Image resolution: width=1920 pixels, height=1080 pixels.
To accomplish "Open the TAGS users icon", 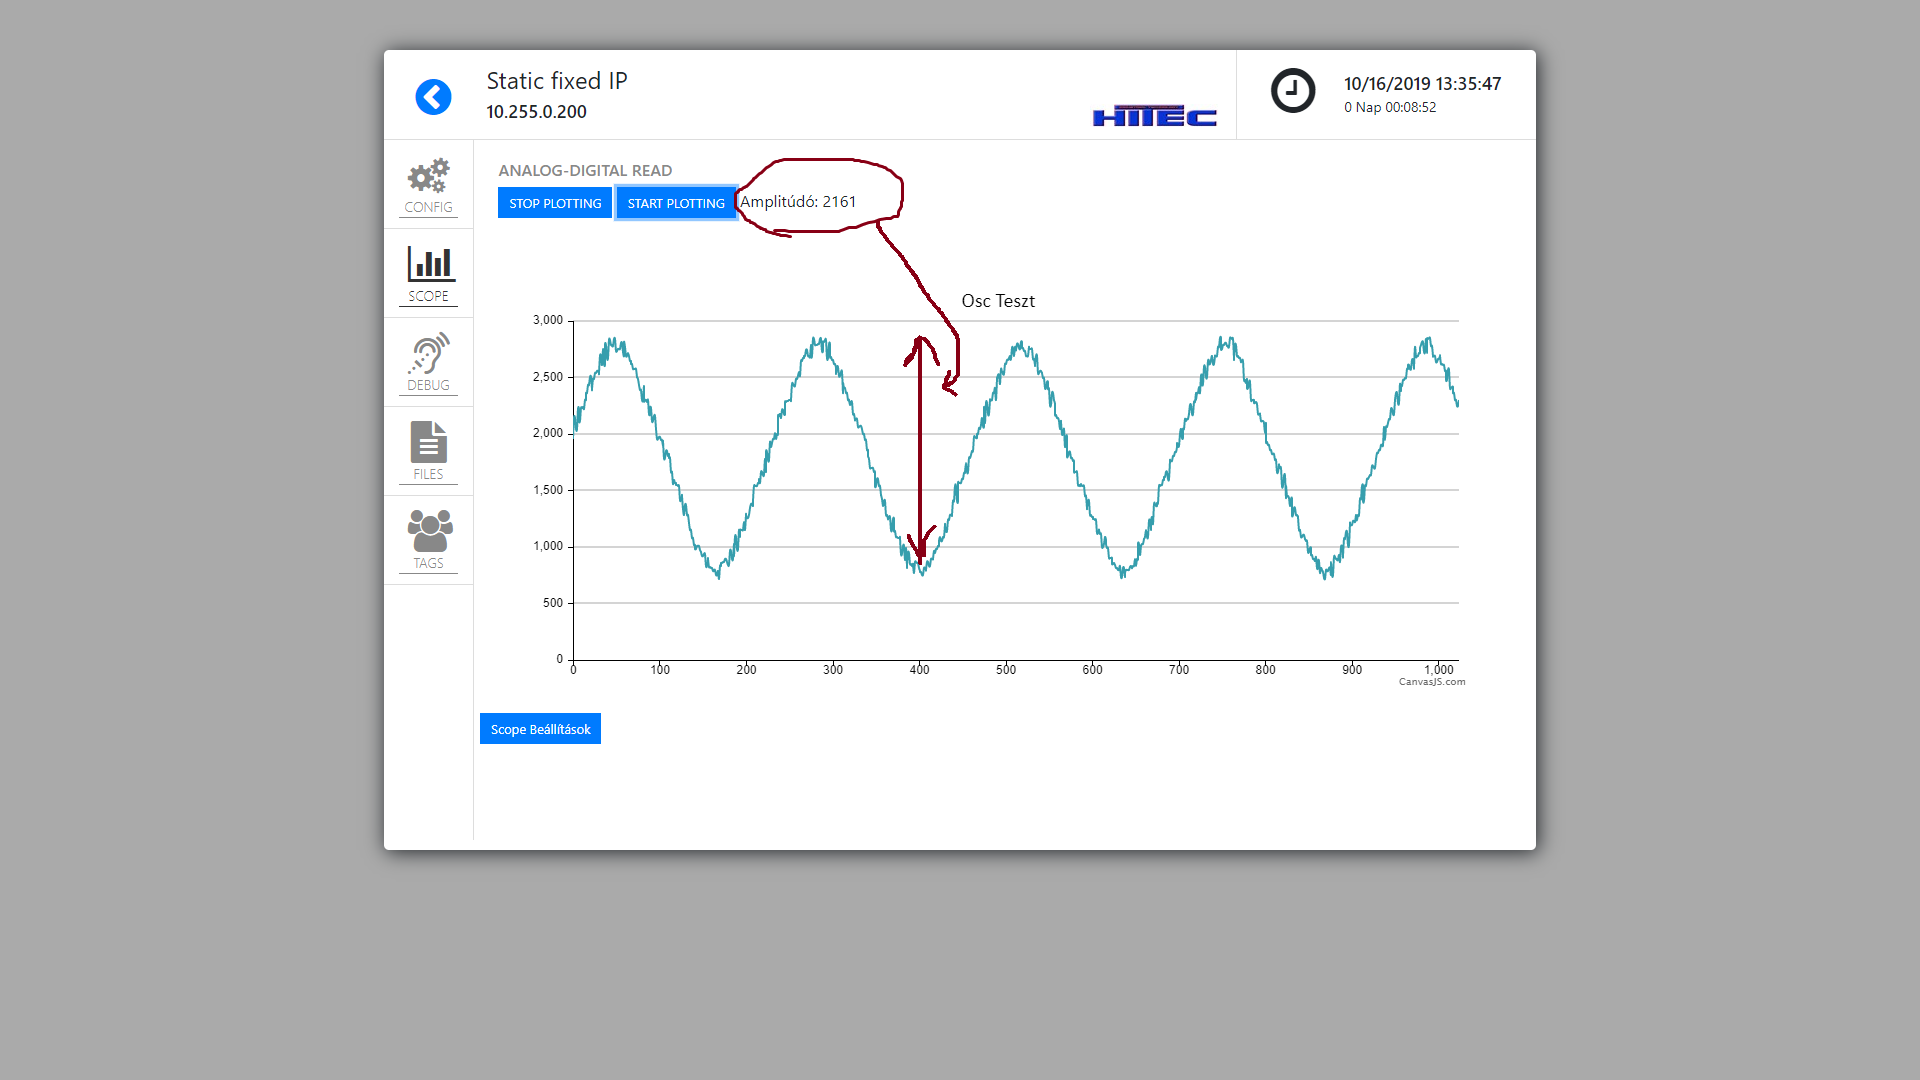I will click(430, 531).
